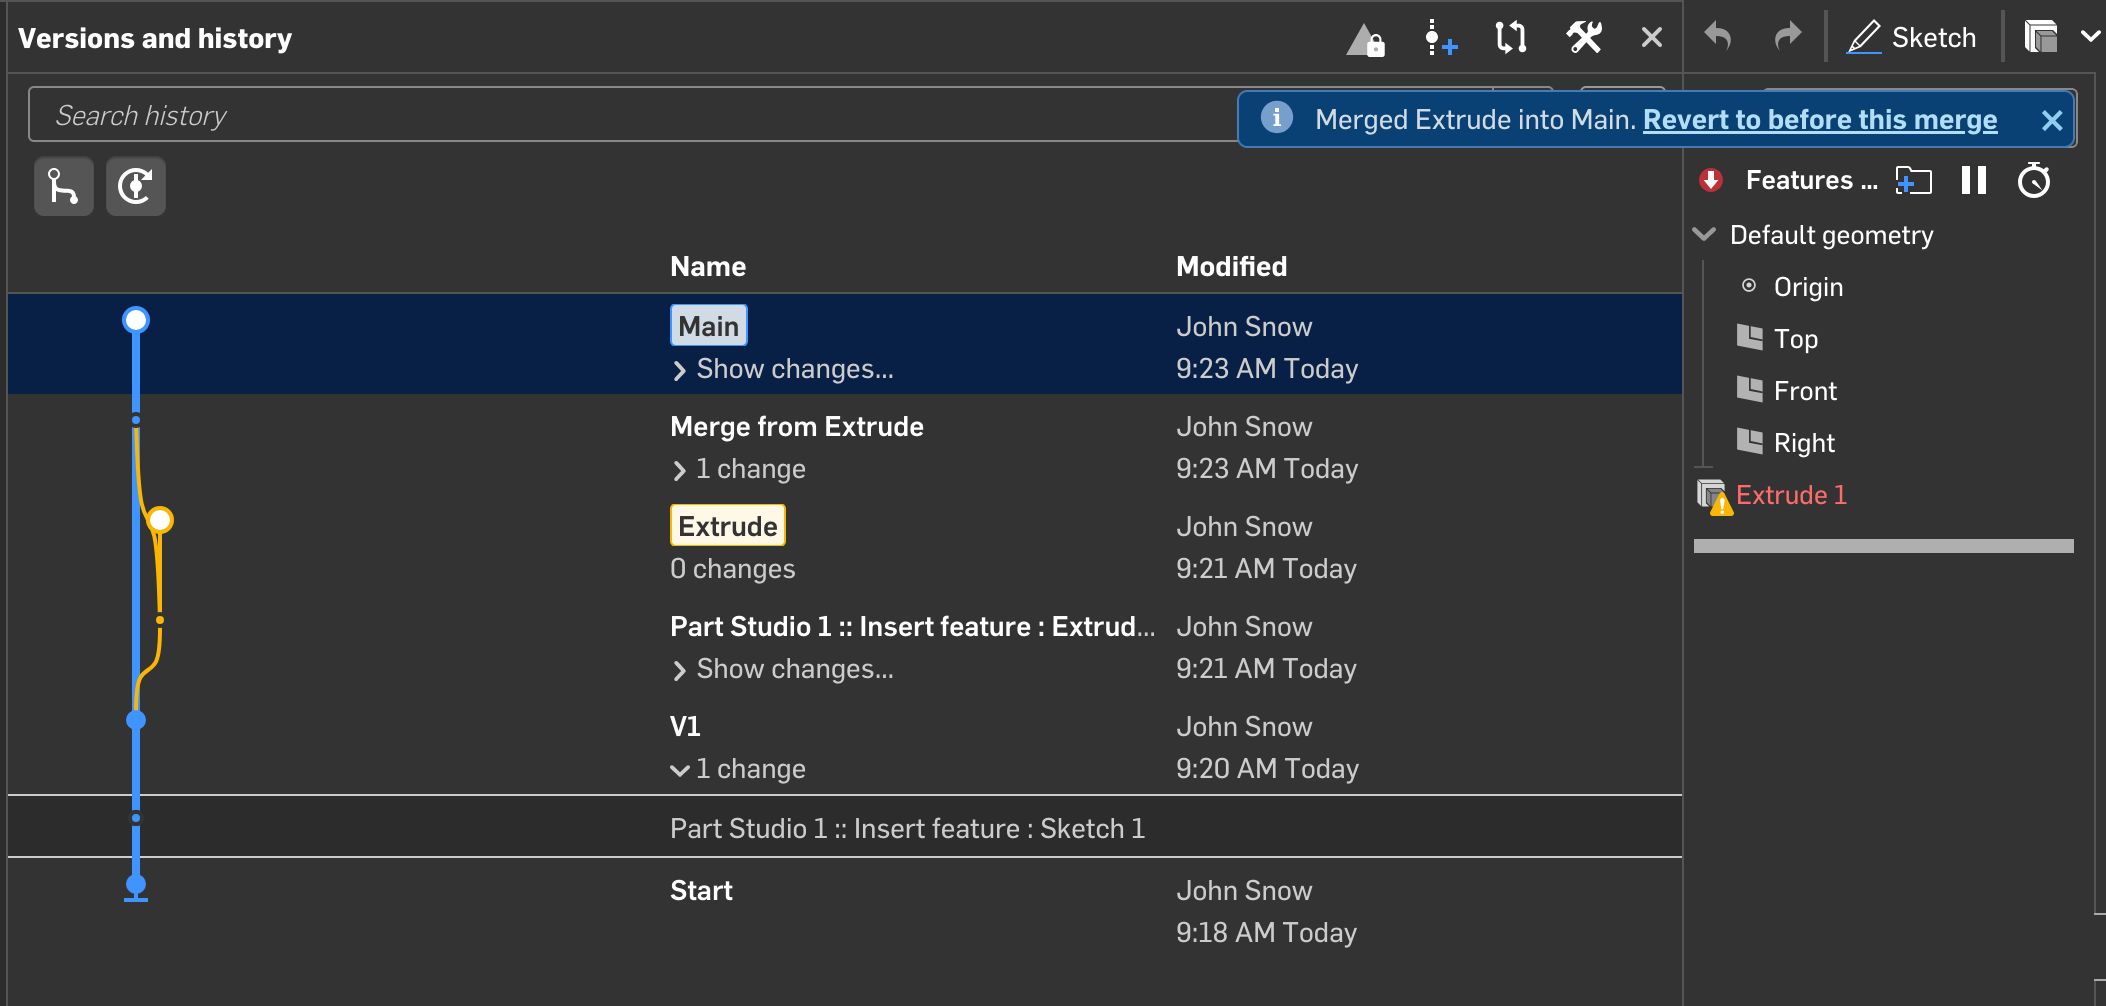Click the Sketch button
This screenshot has height=1006, width=2106.
click(x=1911, y=37)
